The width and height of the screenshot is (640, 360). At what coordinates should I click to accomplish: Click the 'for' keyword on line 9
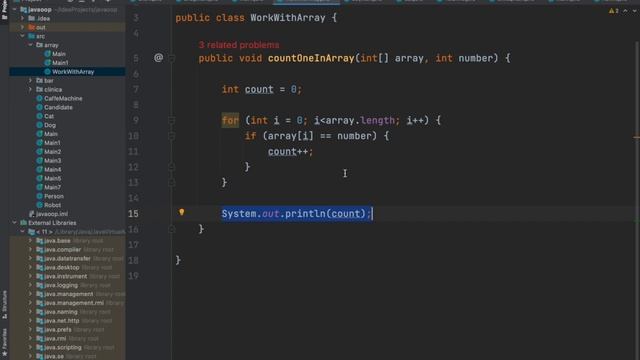pyautogui.click(x=230, y=120)
